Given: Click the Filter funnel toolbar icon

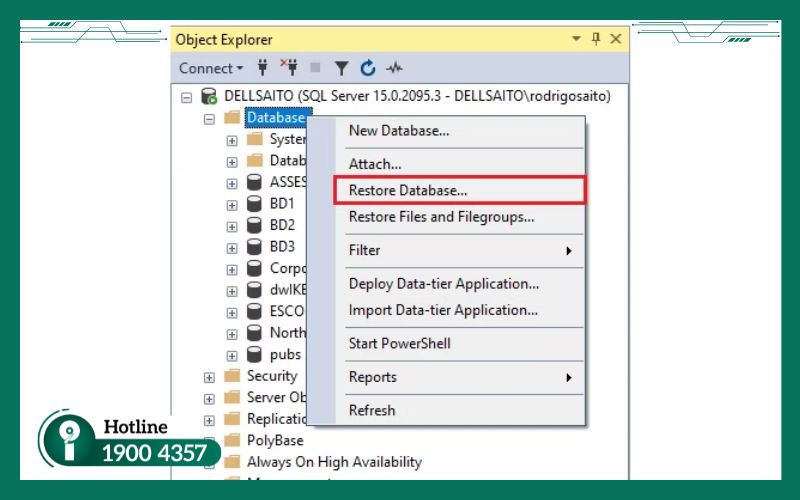Looking at the screenshot, I should [x=341, y=68].
